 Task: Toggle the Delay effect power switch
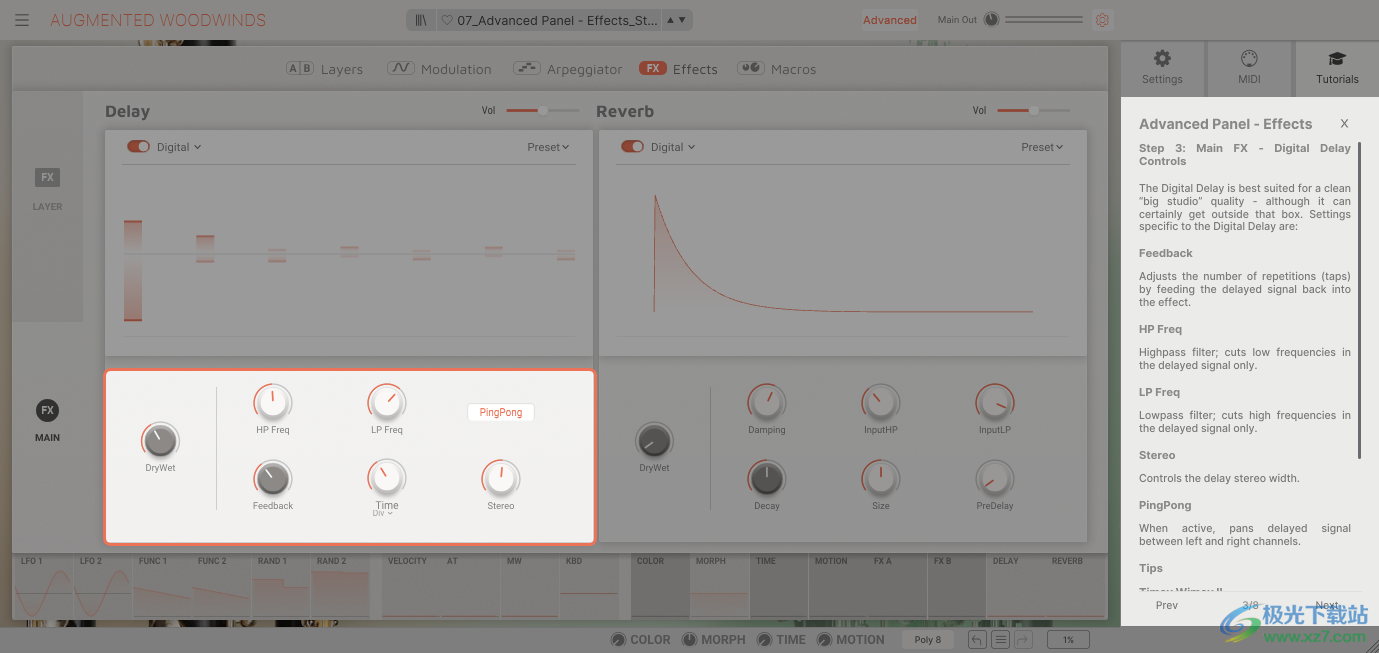tap(138, 147)
